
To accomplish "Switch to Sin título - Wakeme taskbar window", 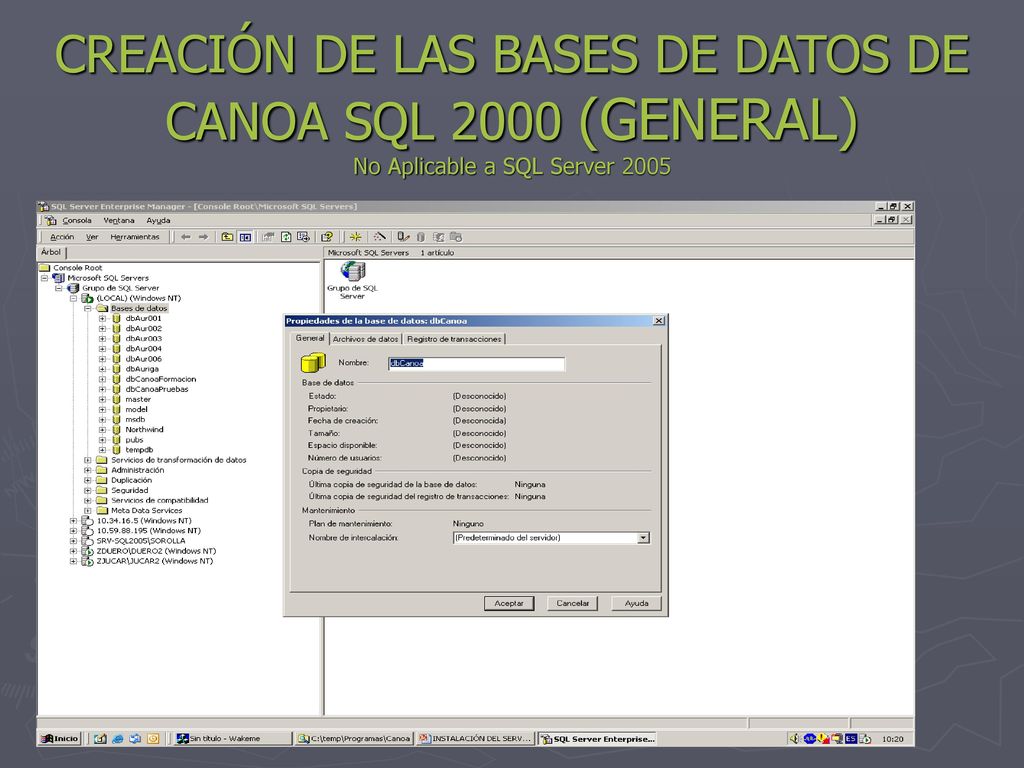I will pos(232,739).
